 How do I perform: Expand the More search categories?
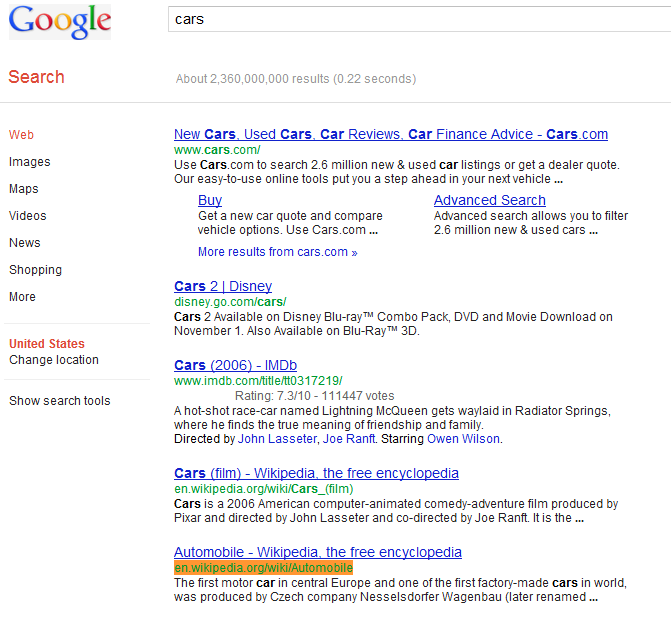(x=22, y=297)
